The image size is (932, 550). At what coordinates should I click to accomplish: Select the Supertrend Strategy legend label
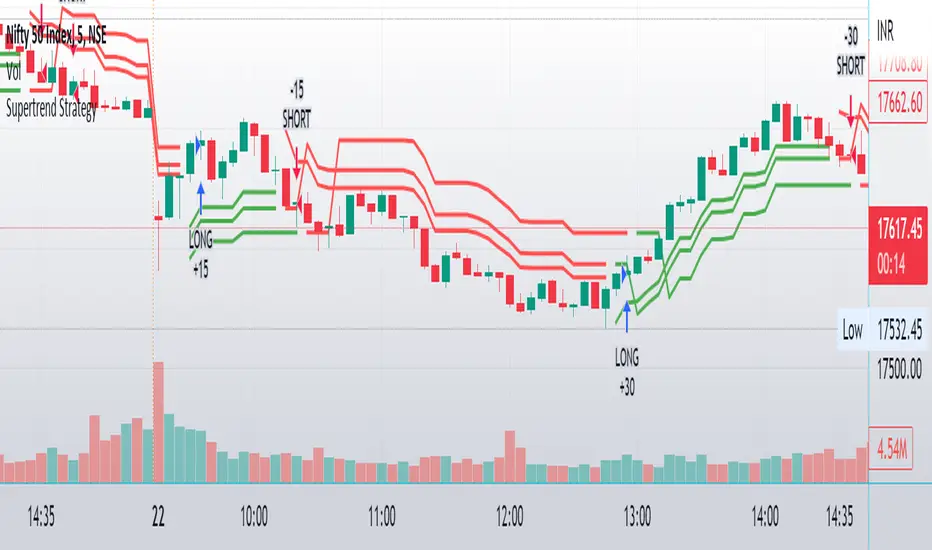click(x=52, y=111)
